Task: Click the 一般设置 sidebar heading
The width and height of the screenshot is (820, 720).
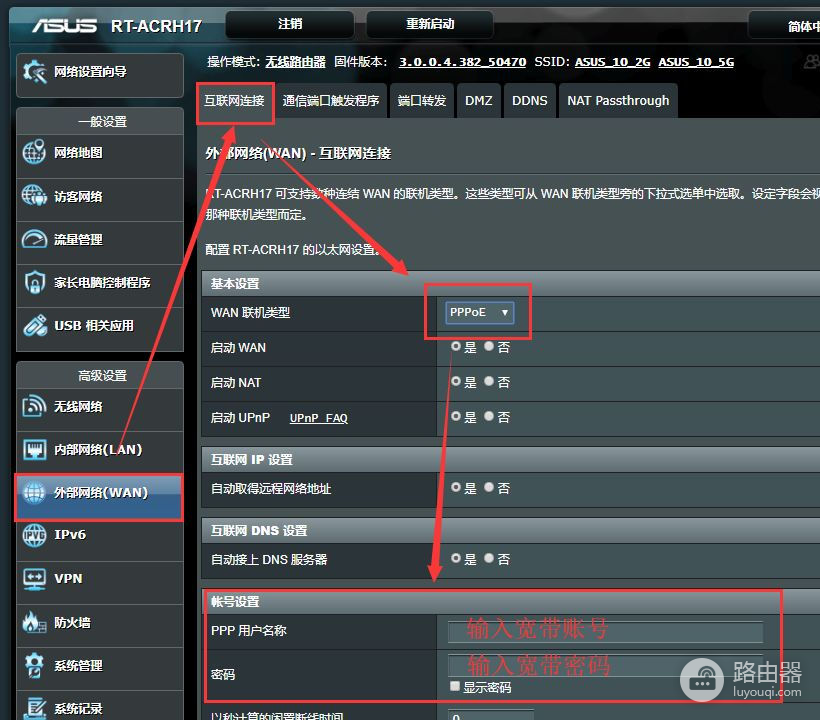Action: pyautogui.click(x=102, y=122)
